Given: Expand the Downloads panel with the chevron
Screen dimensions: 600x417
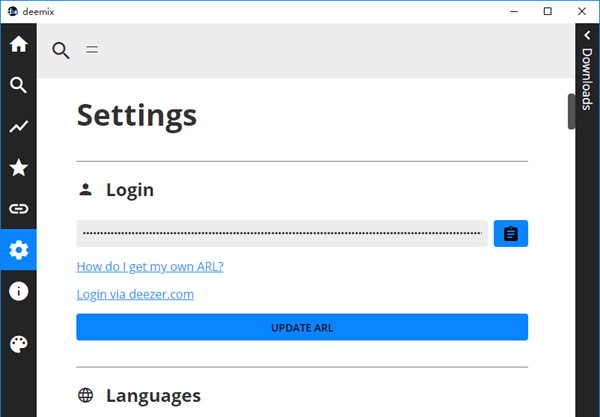Looking at the screenshot, I should pos(587,35).
